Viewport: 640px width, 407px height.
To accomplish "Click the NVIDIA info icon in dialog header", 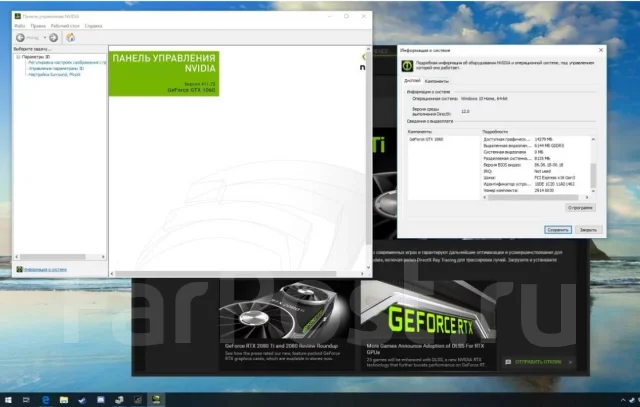I will click(407, 66).
